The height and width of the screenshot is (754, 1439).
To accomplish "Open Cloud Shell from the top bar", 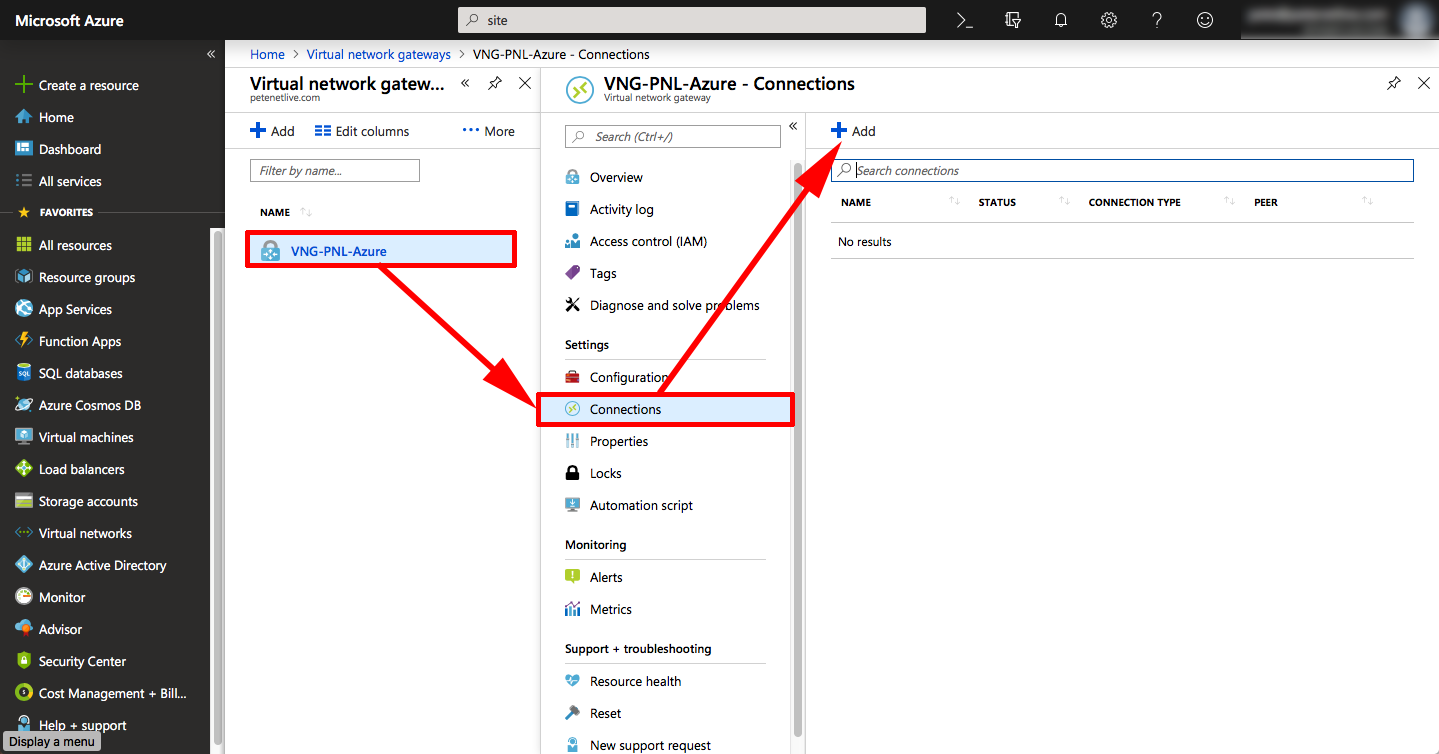I will click(x=965, y=20).
